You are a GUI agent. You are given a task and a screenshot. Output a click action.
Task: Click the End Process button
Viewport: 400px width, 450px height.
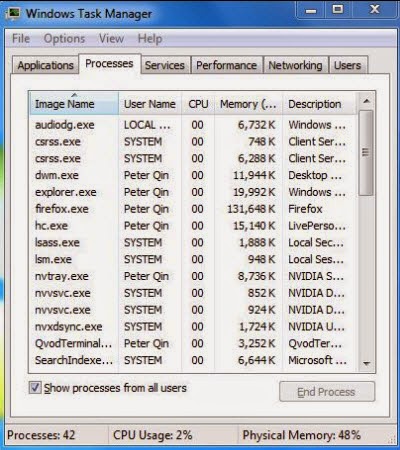point(327,392)
